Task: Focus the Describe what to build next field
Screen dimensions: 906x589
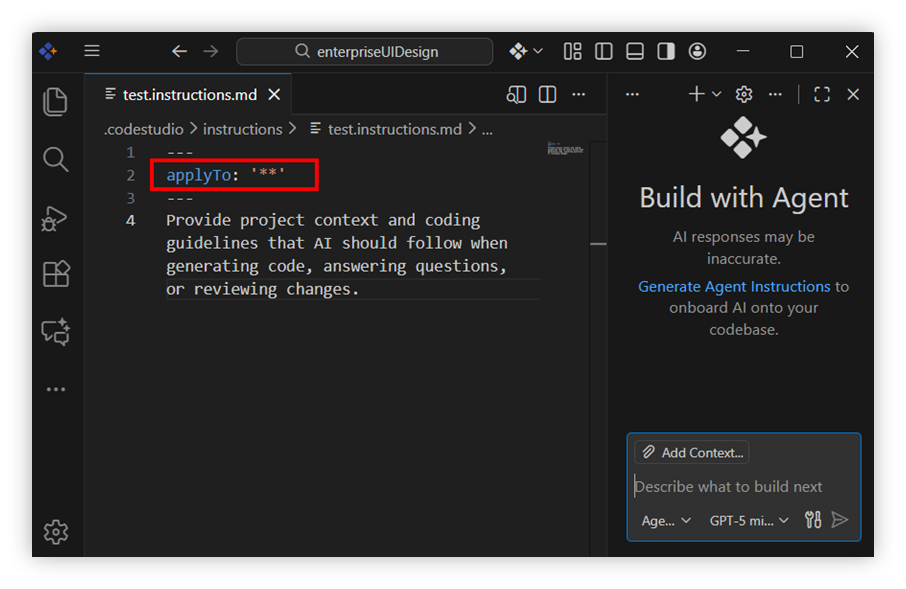Action: tap(740, 487)
